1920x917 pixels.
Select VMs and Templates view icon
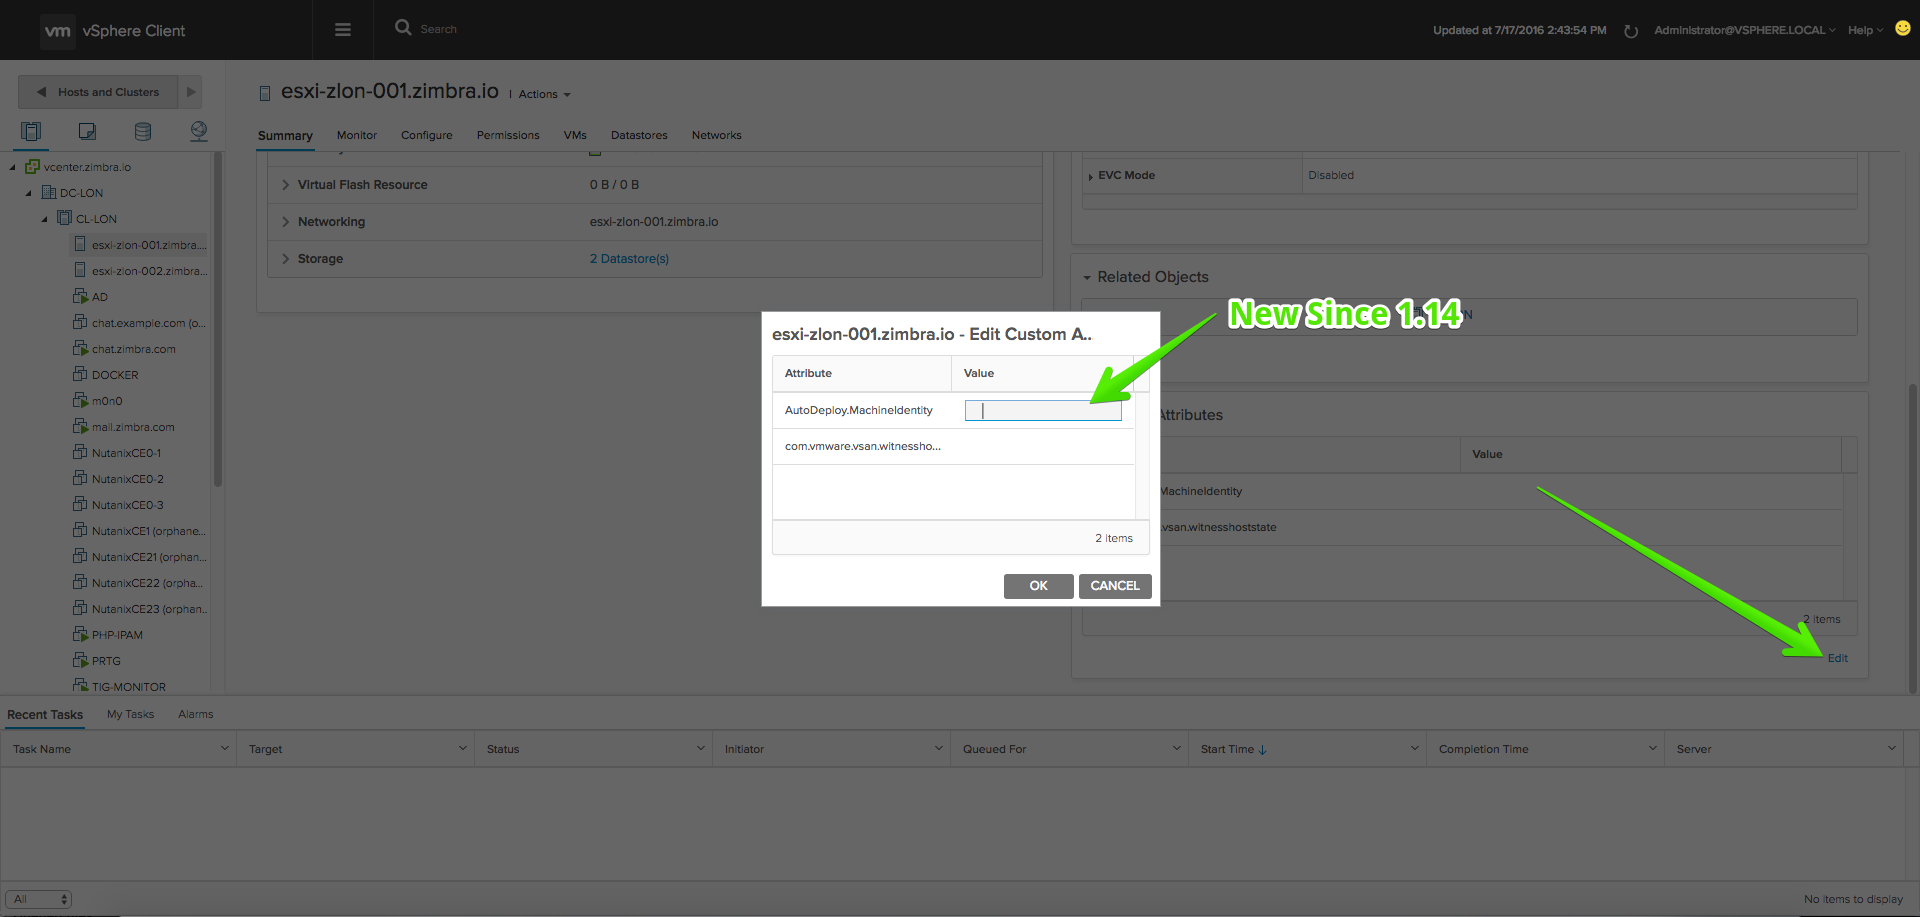(x=87, y=131)
